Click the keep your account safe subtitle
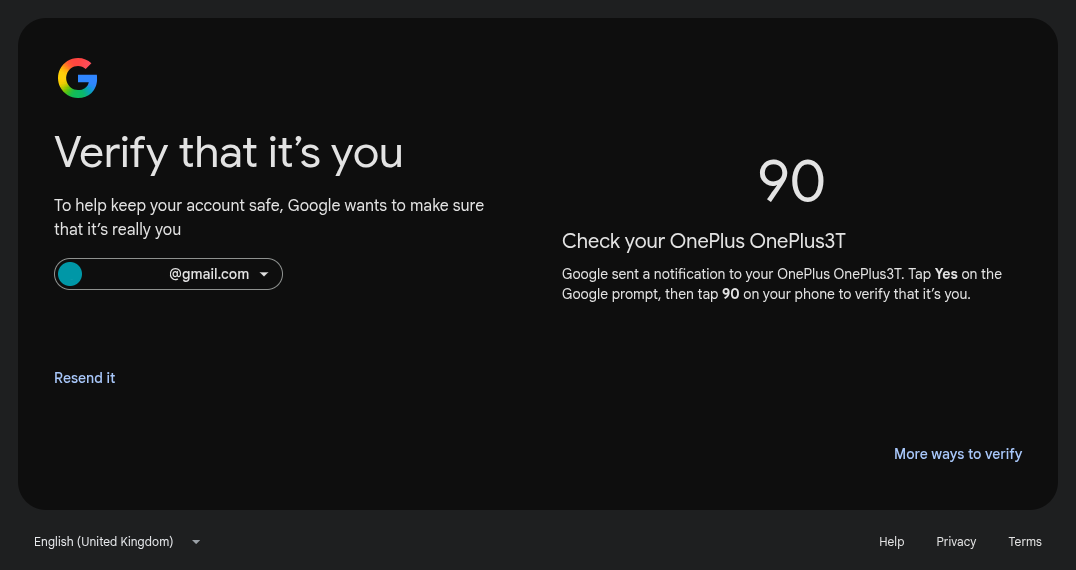1076x570 pixels. [269, 206]
